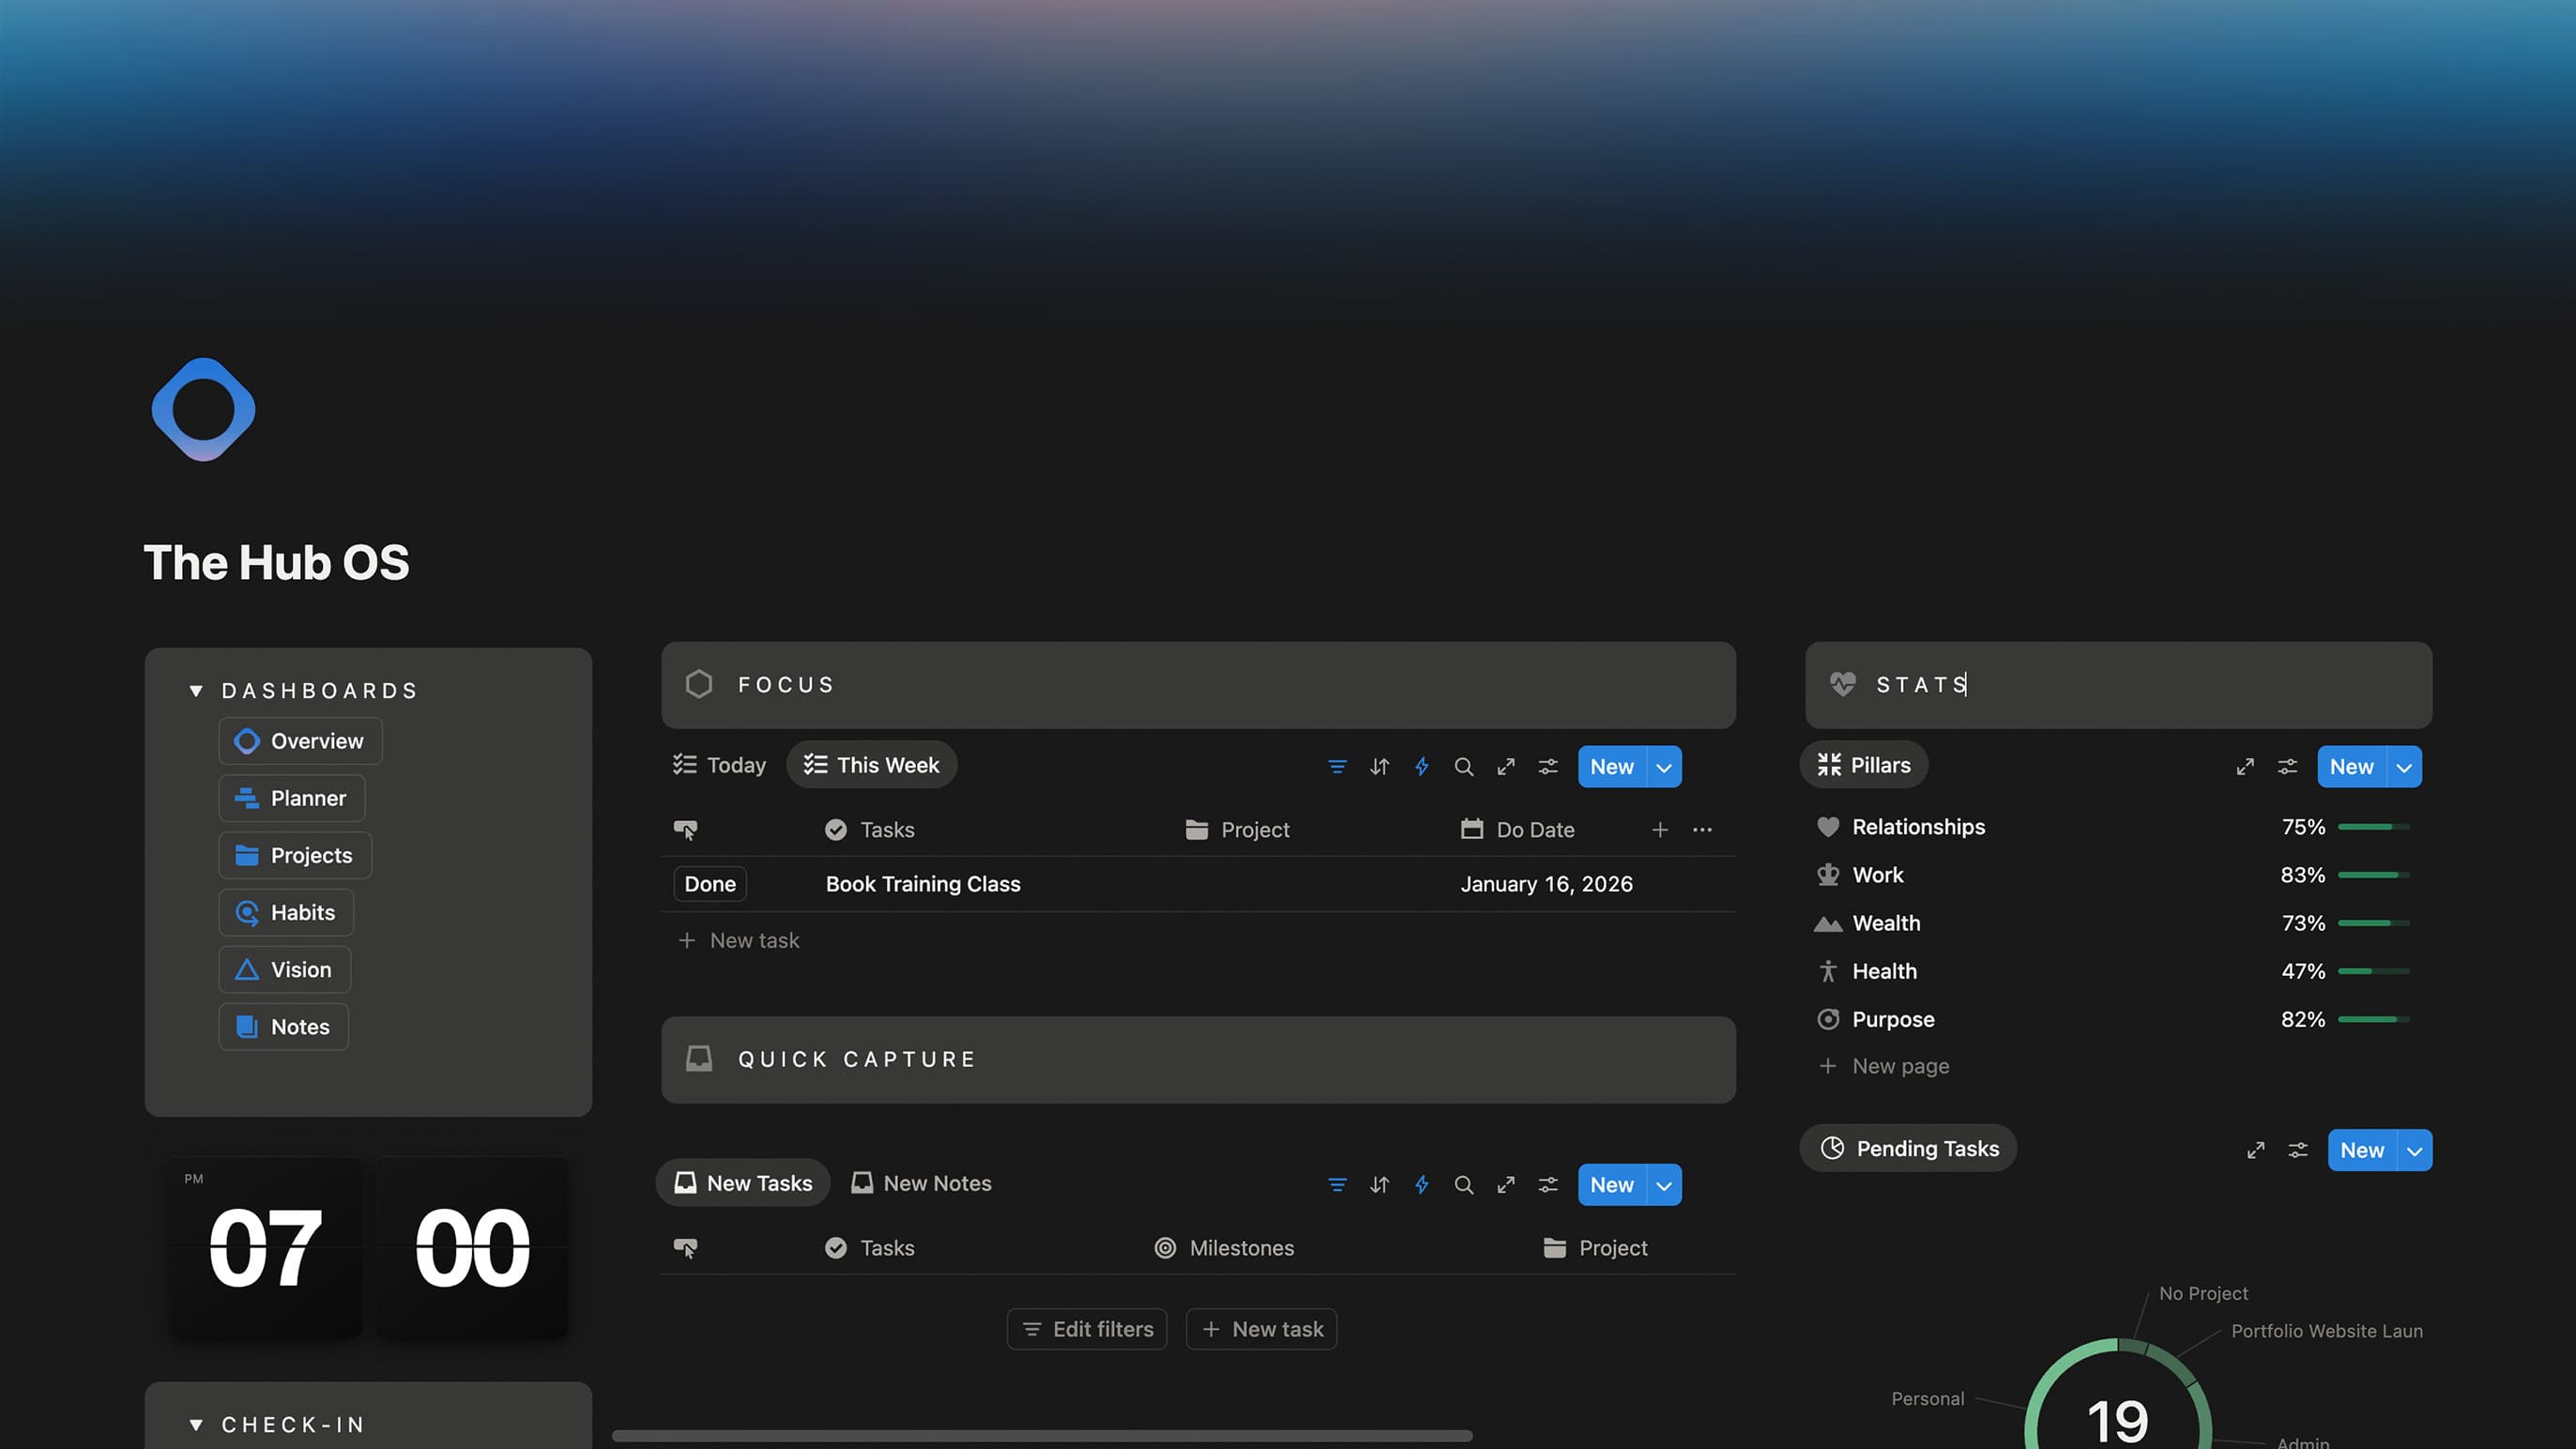Click the Pending Tasks clock icon
This screenshot has width=2576, height=1449.
point(1833,1148)
